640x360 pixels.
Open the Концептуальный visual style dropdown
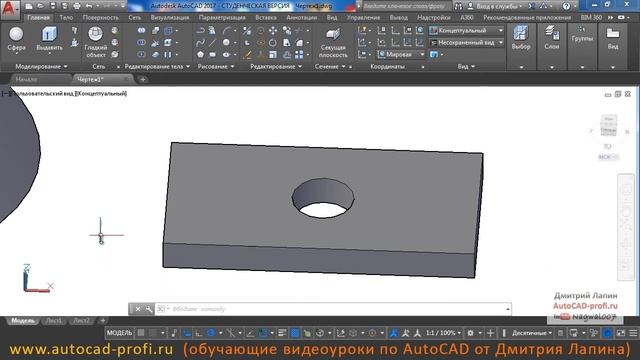(467, 31)
